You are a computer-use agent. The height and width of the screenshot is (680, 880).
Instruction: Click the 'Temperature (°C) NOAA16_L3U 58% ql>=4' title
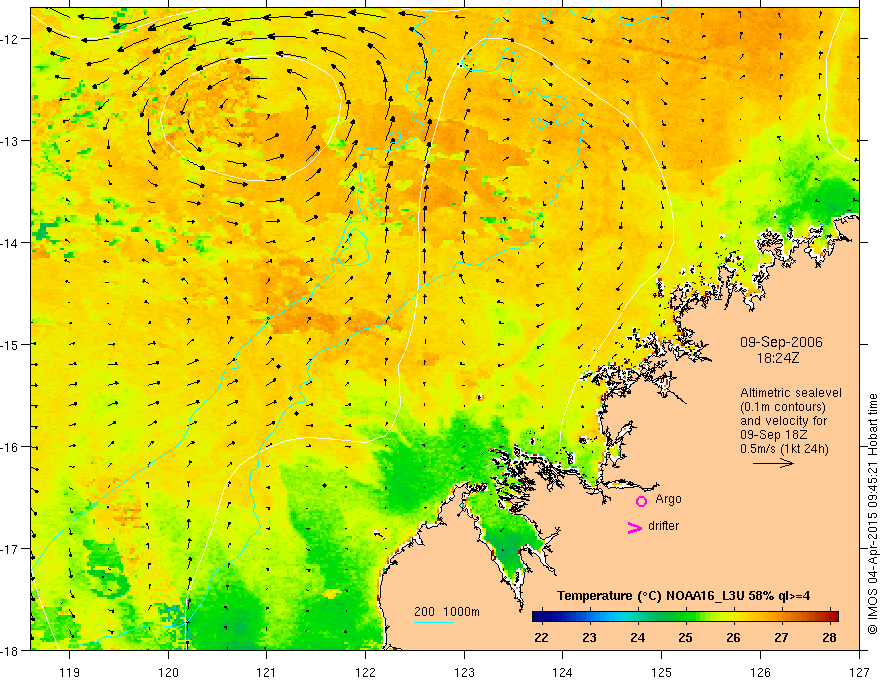[683, 596]
